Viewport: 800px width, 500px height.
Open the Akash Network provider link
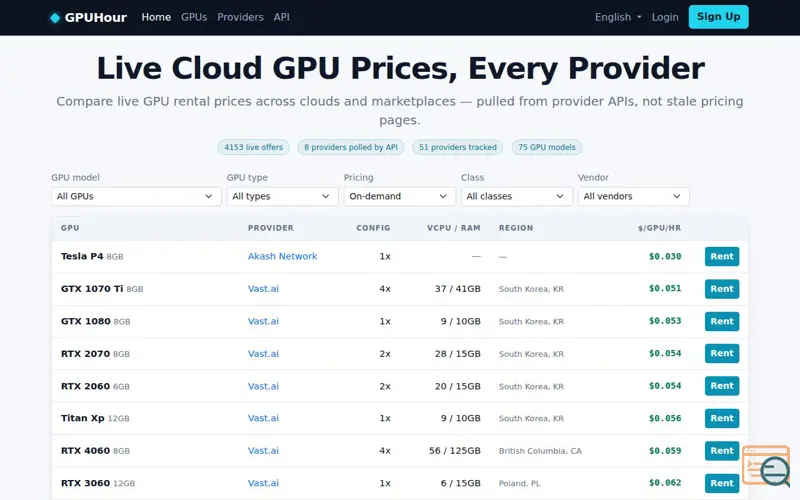[x=283, y=256]
